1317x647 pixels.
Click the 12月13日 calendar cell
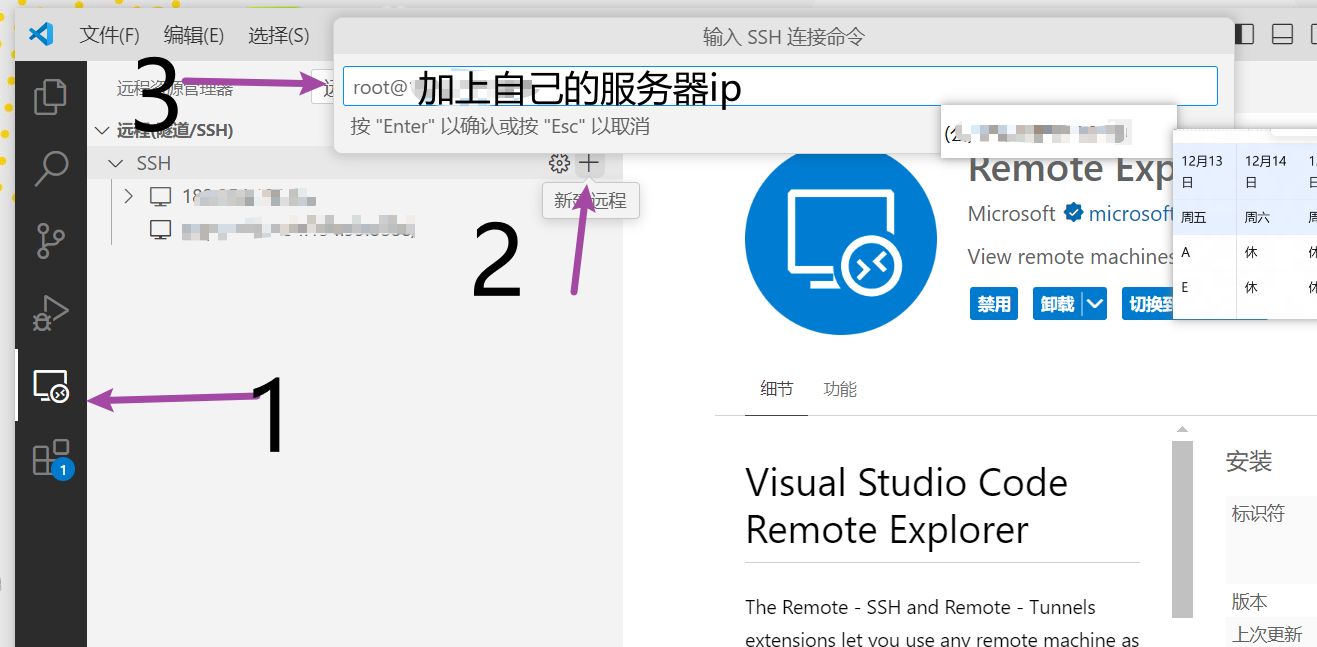tap(1203, 172)
